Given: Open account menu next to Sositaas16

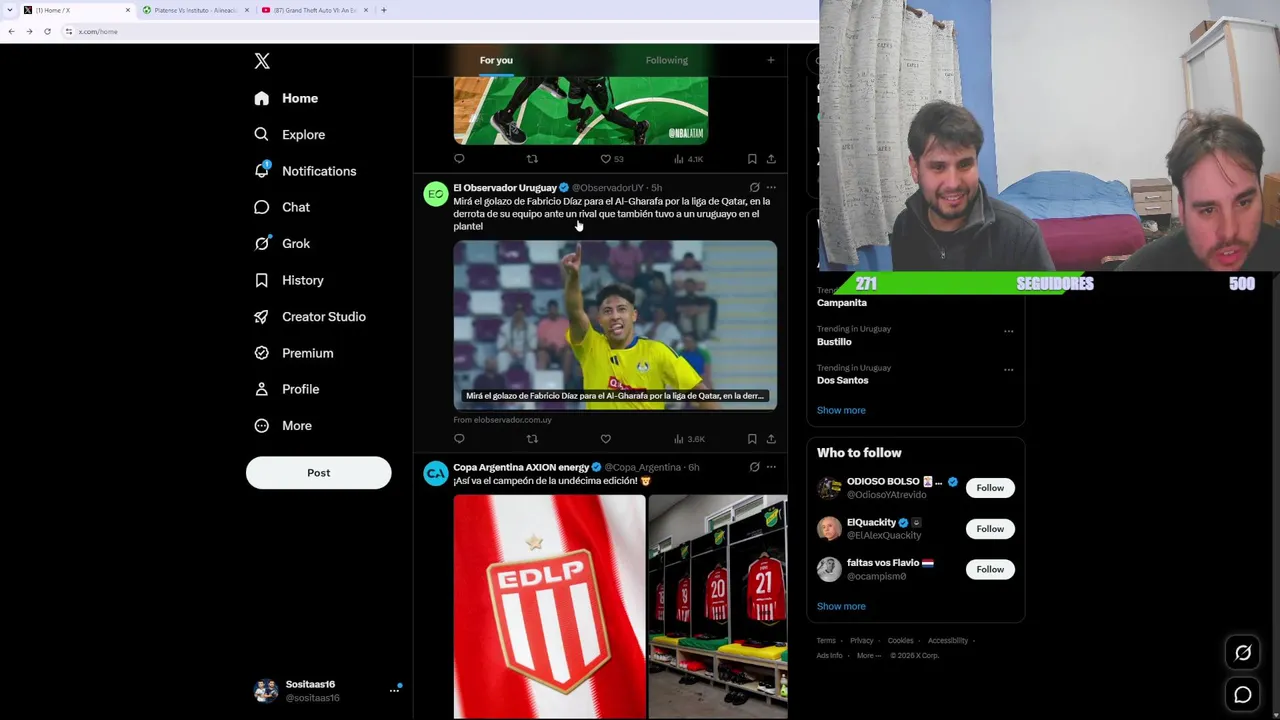Looking at the screenshot, I should click(394, 690).
